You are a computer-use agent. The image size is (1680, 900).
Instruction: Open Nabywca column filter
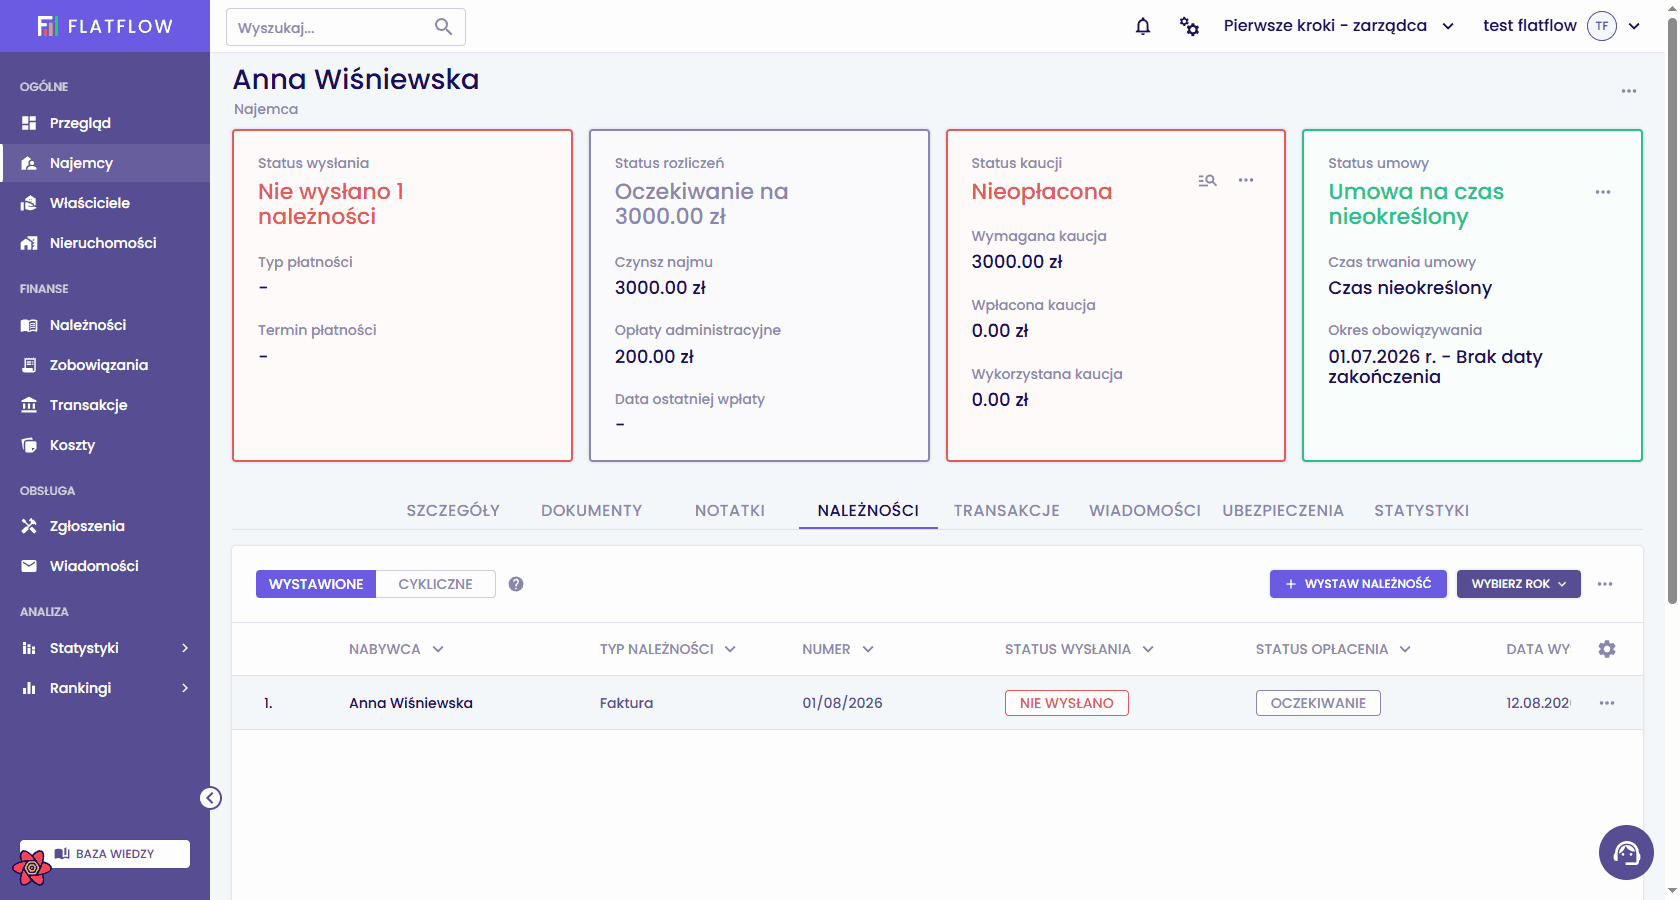pyautogui.click(x=438, y=649)
